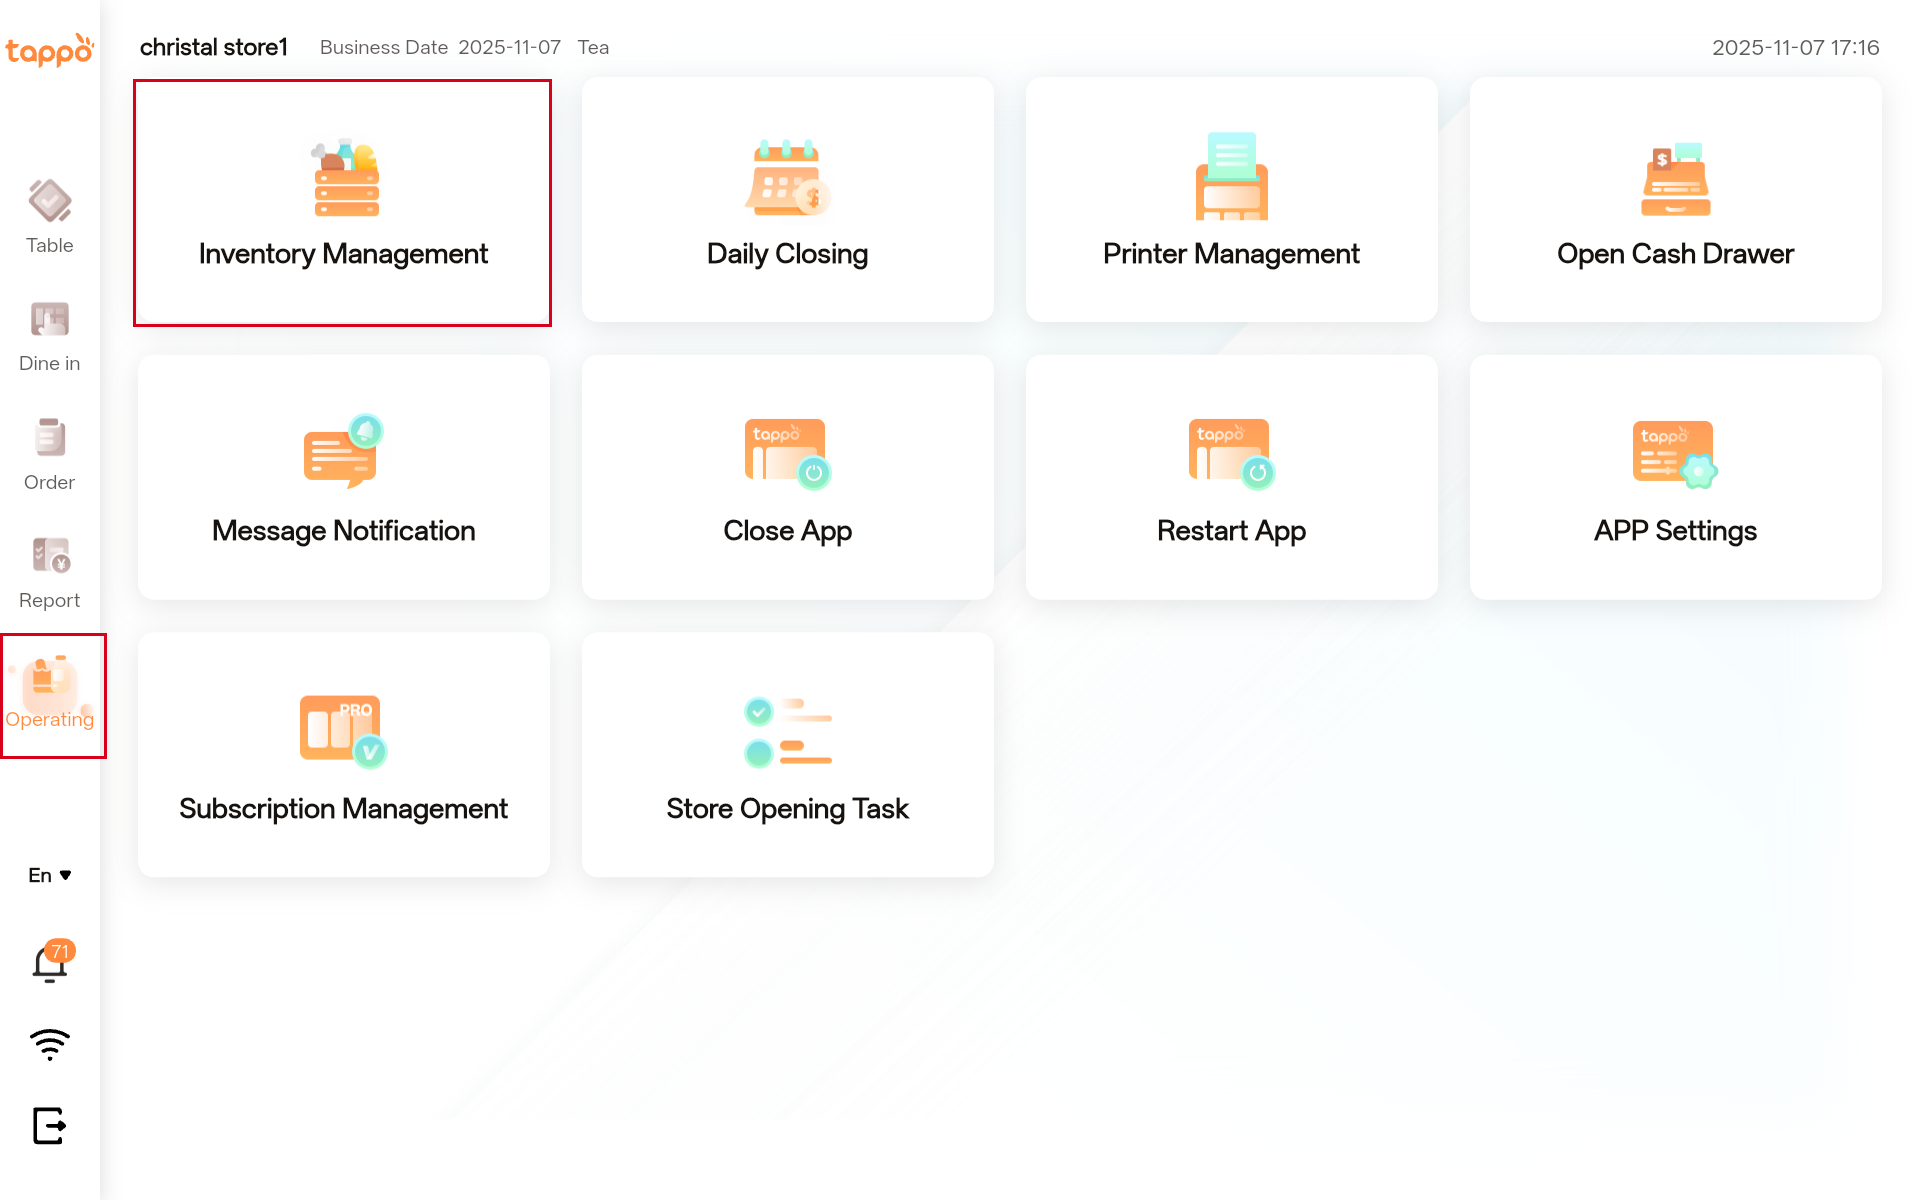Click the tappo logo
The image size is (1920, 1200).
tap(49, 50)
